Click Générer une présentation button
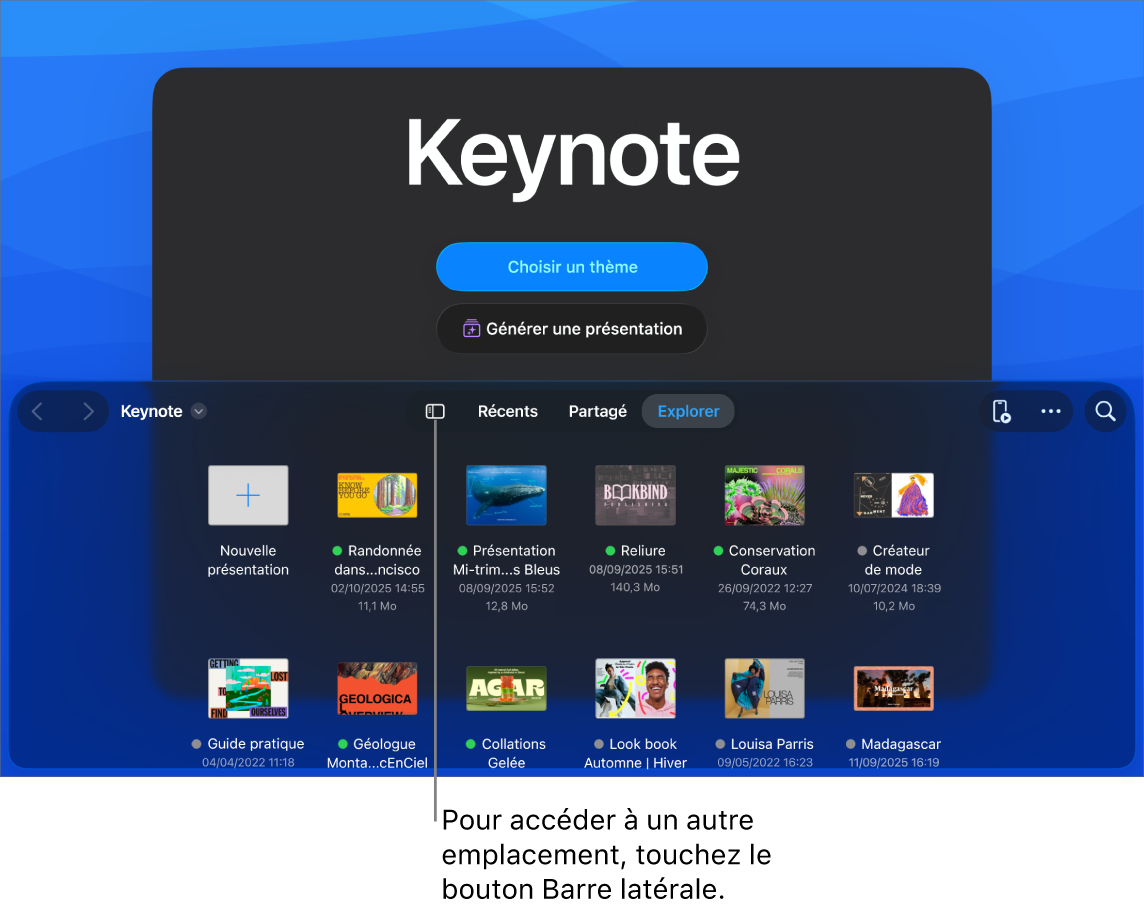Image resolution: width=1144 pixels, height=907 pixels. 572,329
